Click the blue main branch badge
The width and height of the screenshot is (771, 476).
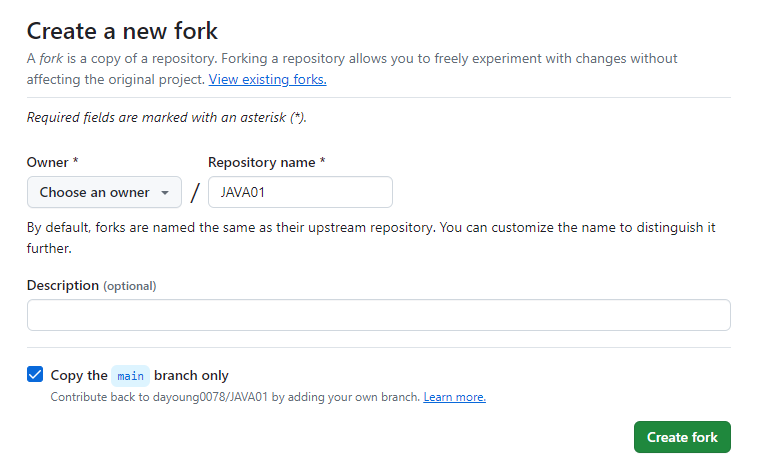point(130,376)
